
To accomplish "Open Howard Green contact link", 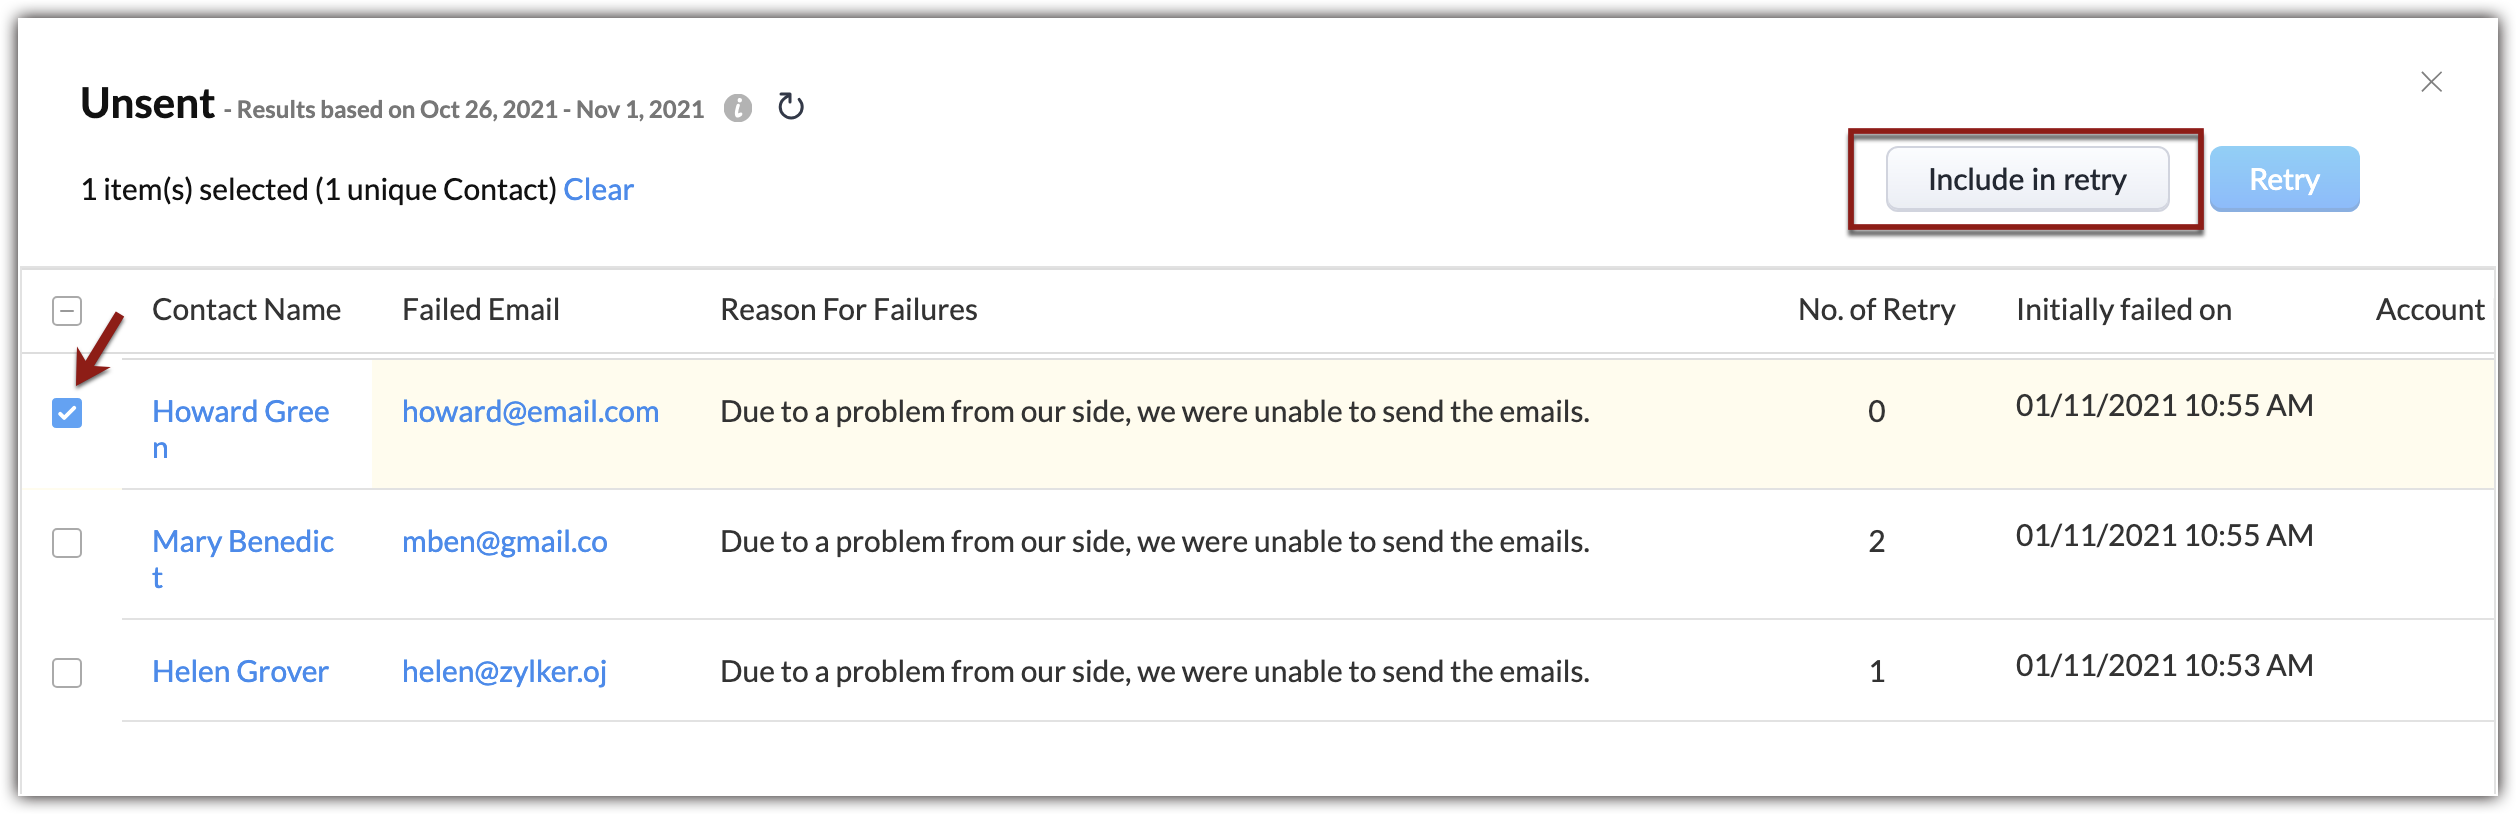I will click(240, 412).
